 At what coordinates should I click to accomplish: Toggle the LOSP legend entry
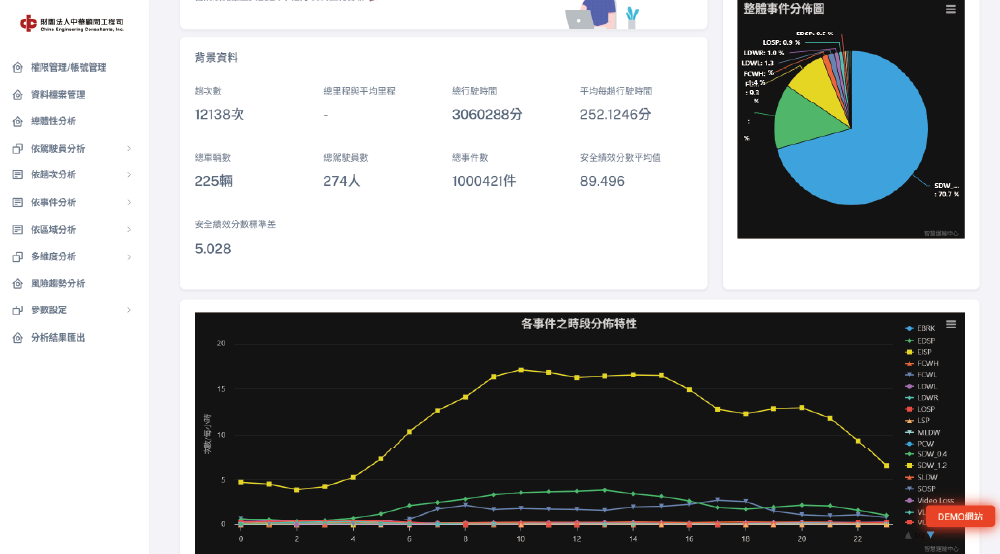(x=920, y=409)
